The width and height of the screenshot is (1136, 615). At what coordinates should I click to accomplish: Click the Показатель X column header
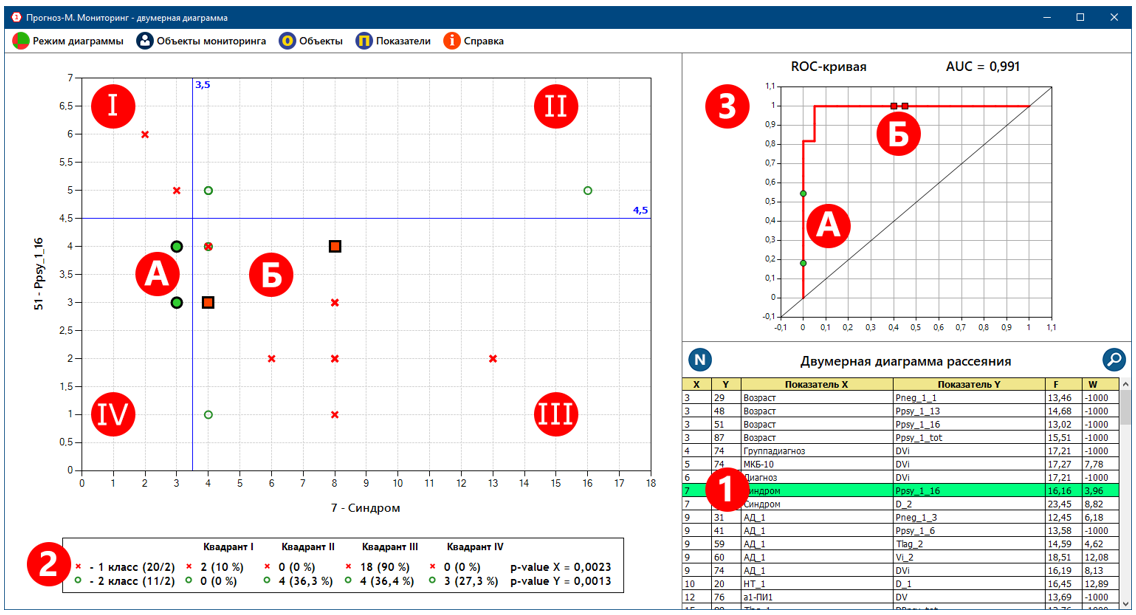click(x=816, y=383)
